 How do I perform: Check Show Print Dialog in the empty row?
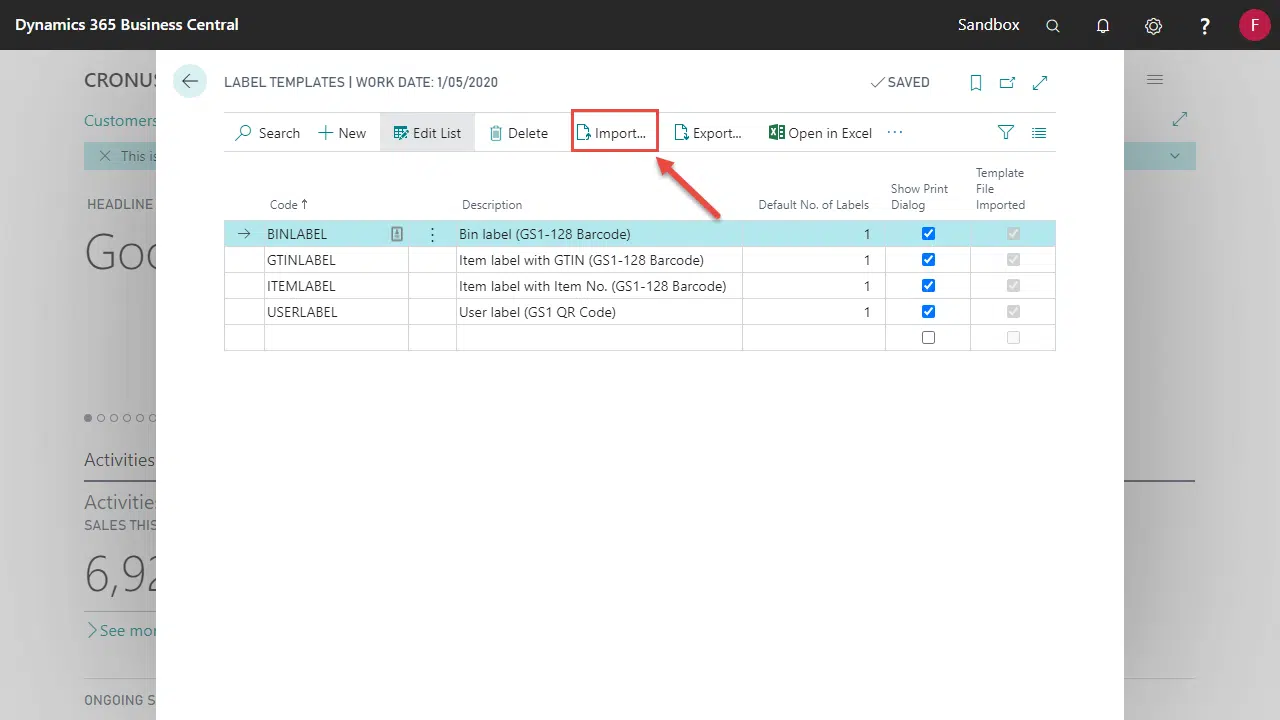click(928, 338)
